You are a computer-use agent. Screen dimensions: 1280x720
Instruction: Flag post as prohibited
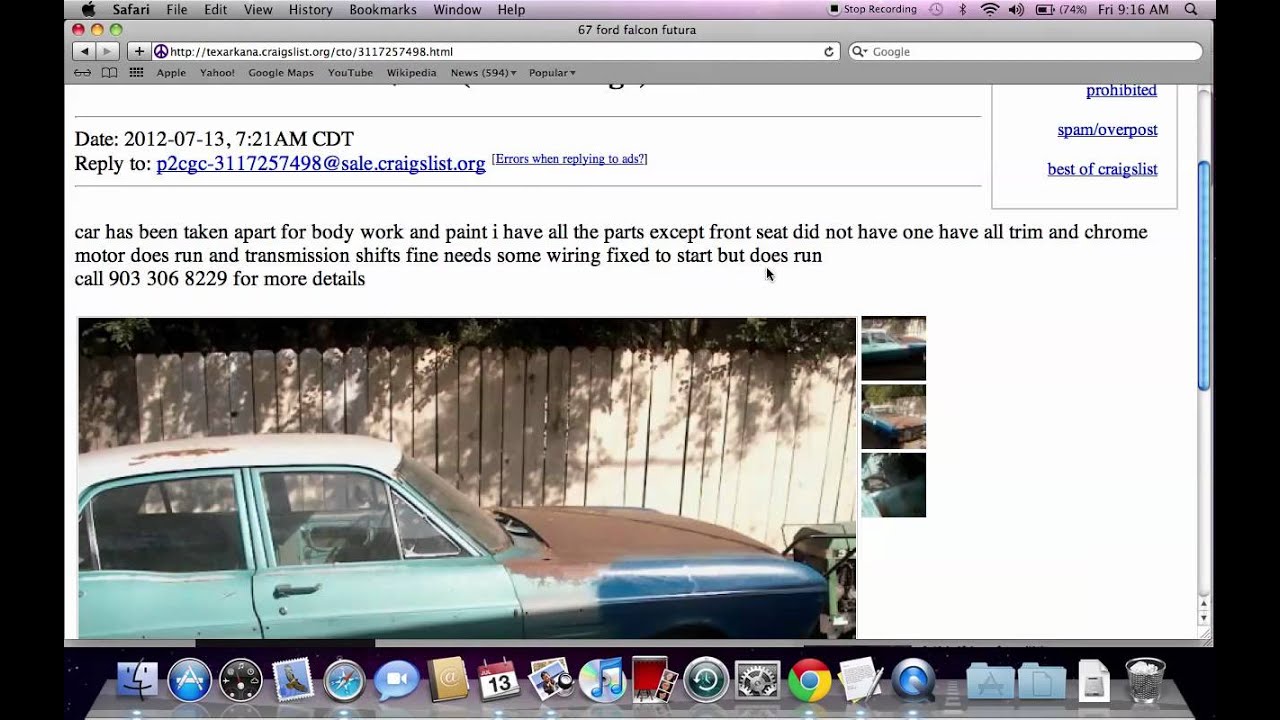point(1121,90)
